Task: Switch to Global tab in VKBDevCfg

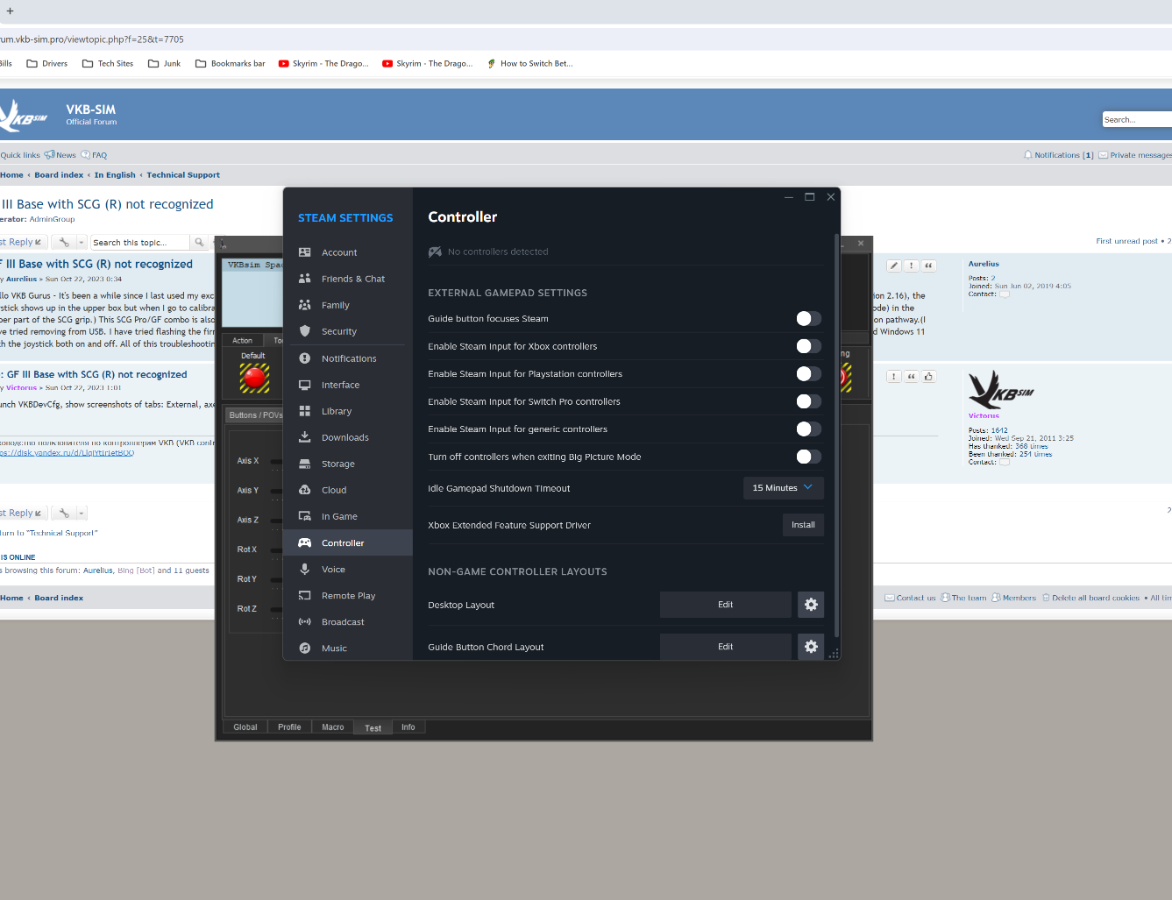Action: (244, 727)
